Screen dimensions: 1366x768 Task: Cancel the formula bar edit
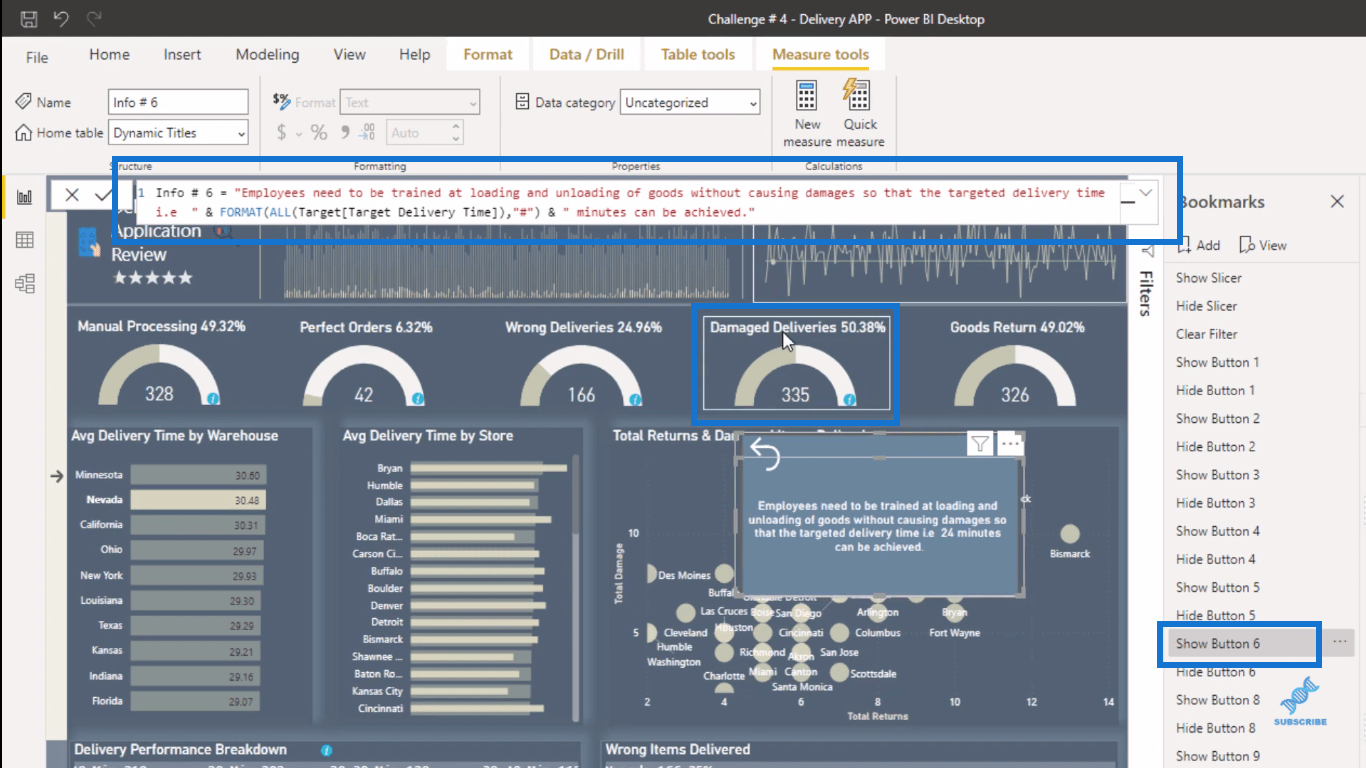tap(72, 195)
